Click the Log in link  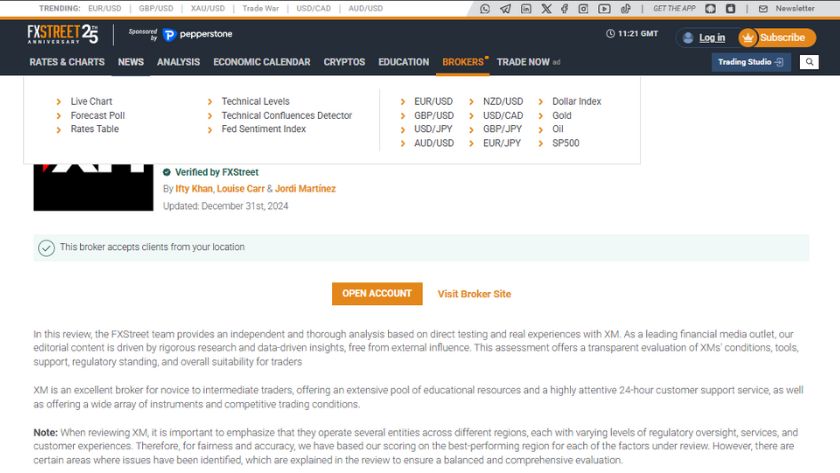(x=711, y=37)
